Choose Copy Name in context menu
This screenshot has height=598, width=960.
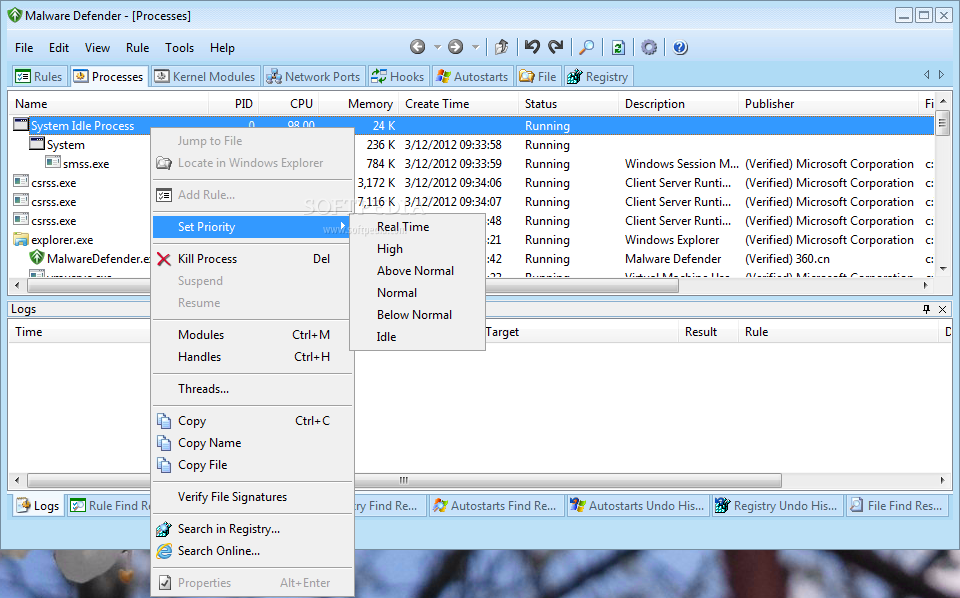point(253,443)
